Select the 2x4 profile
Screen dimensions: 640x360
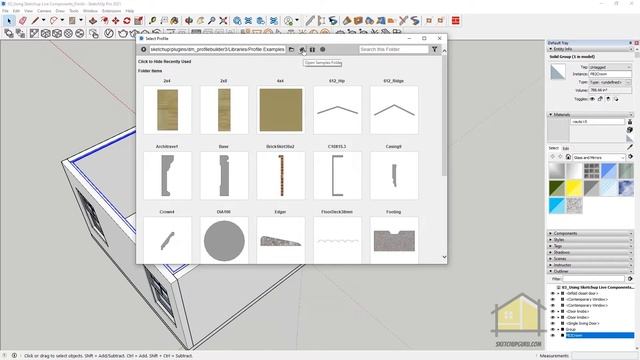[x=167, y=110]
